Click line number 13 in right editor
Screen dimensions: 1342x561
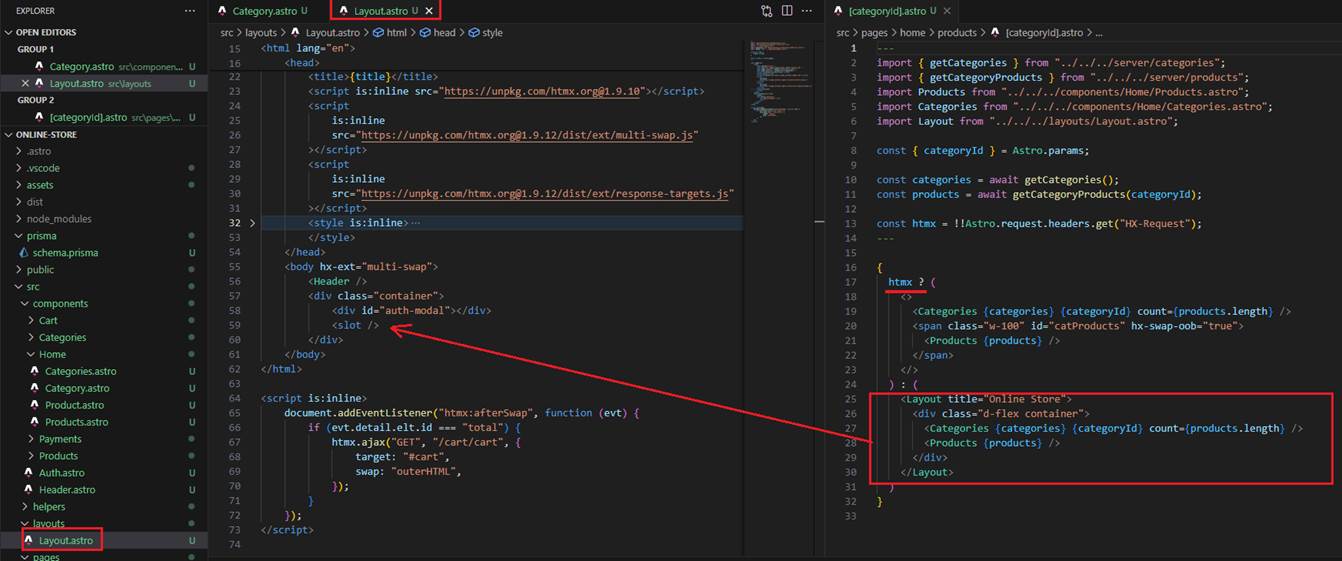point(851,223)
